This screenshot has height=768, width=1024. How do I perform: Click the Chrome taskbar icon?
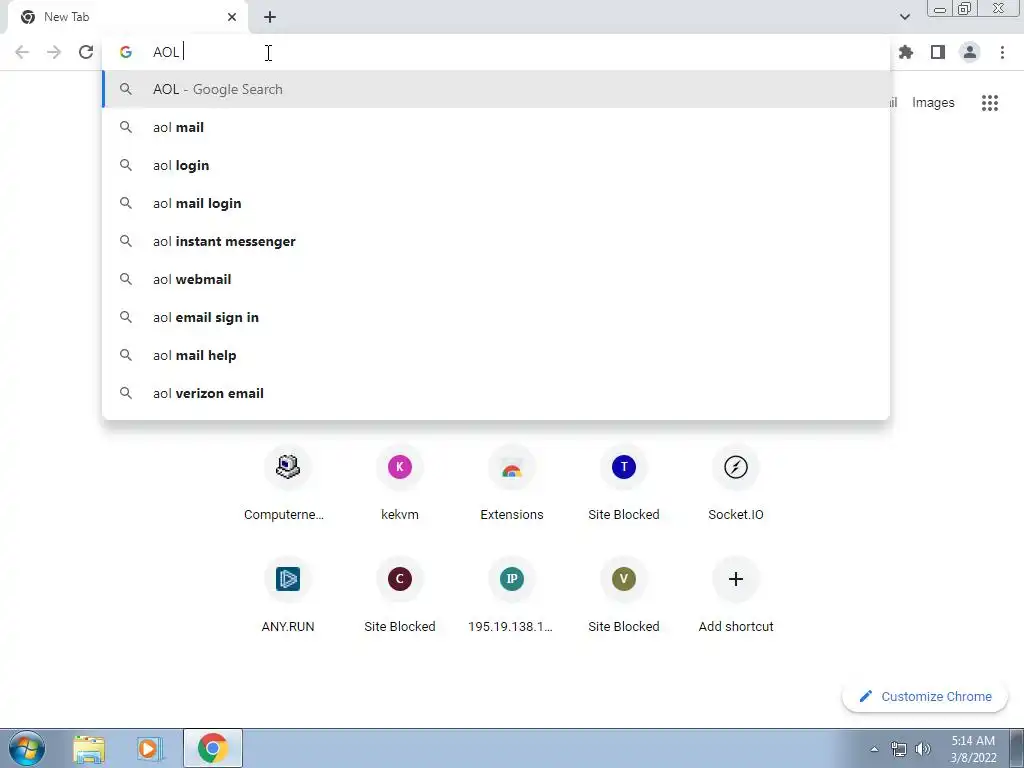click(212, 748)
